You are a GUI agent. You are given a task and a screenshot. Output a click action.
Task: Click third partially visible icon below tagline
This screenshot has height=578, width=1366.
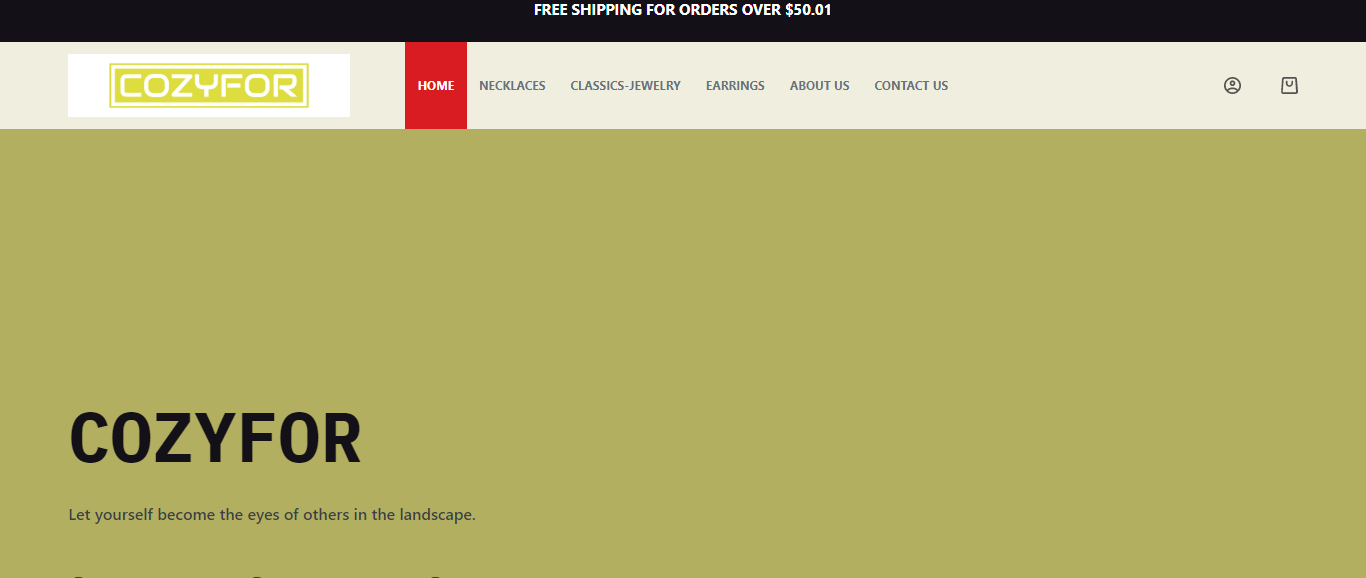pos(434,575)
